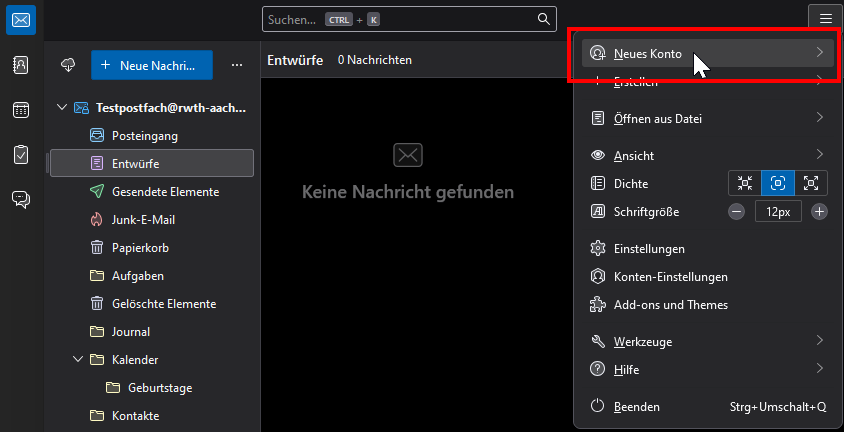844x432 pixels.
Task: Select normal density option
Action: click(x=778, y=183)
